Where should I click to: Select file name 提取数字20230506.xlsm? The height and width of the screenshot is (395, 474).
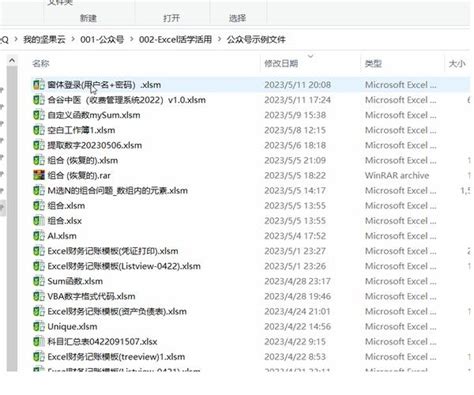click(x=95, y=145)
